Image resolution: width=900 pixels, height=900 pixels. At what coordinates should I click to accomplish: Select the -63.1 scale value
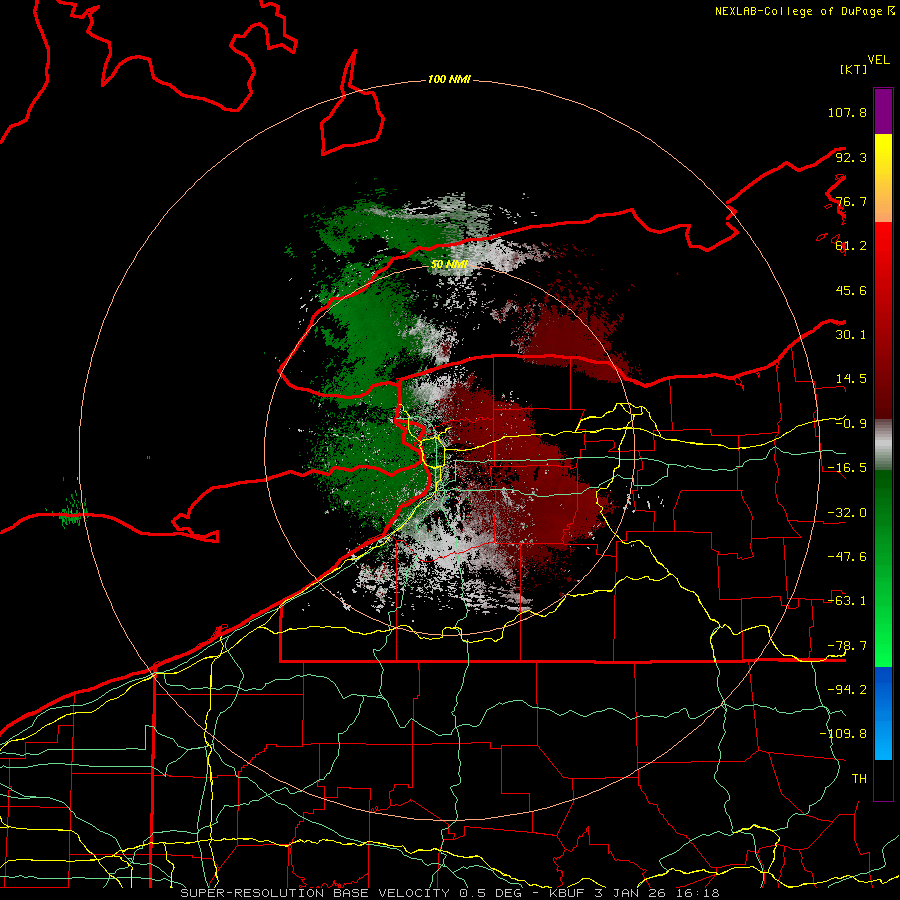[x=847, y=601]
